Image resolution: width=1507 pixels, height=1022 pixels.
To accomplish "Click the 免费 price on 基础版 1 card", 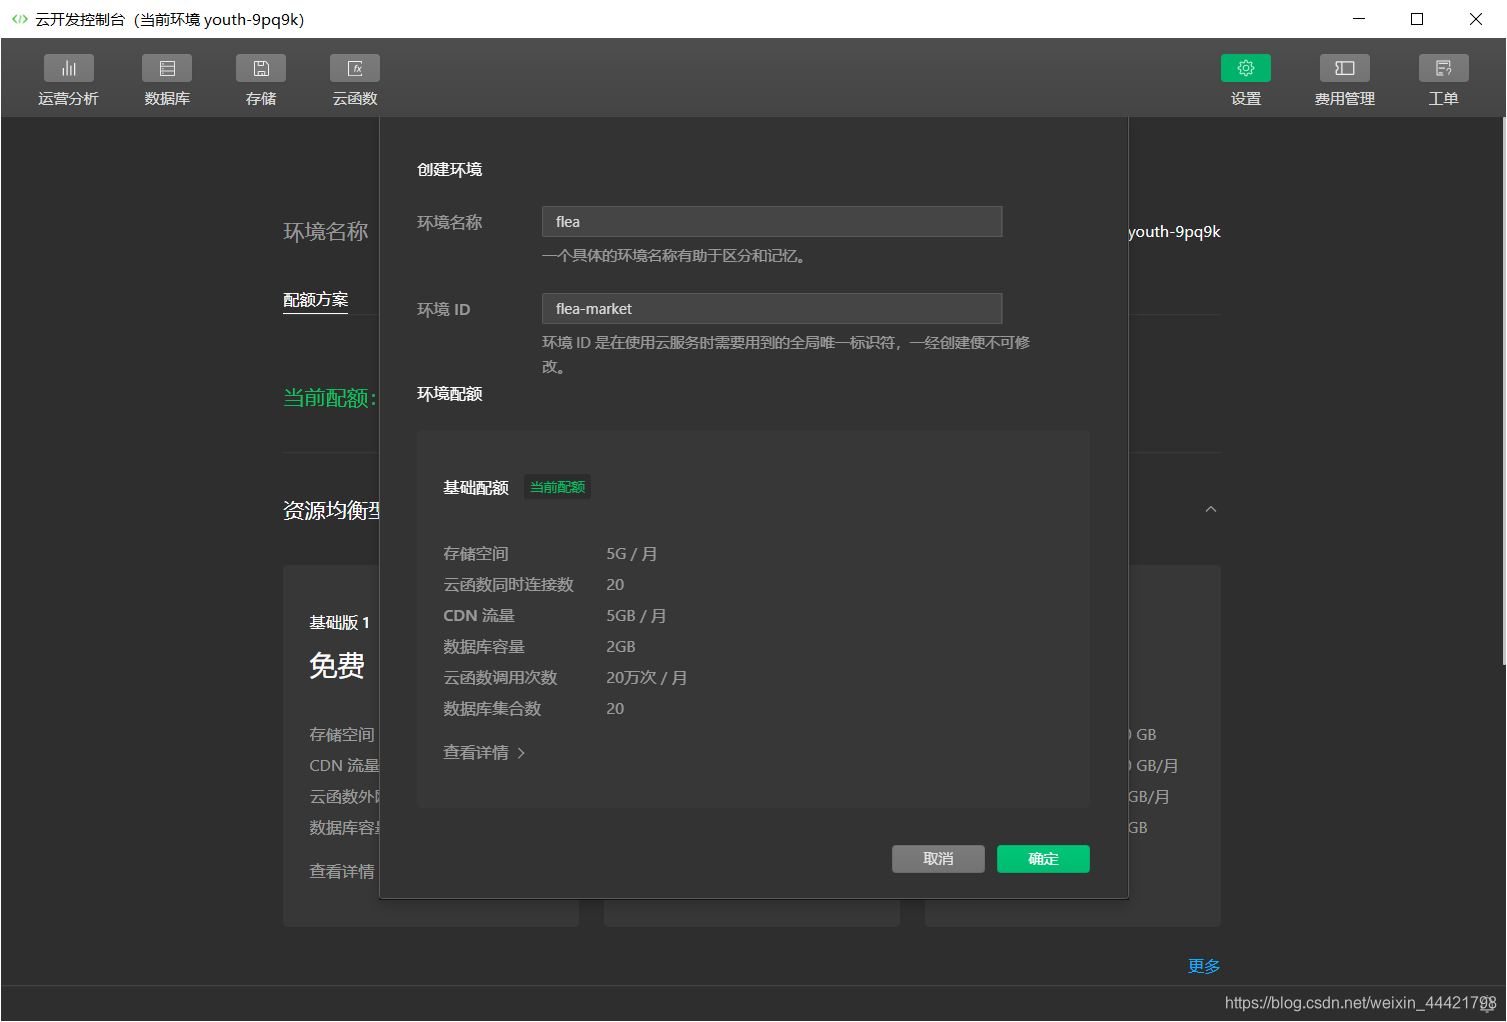I will click(337, 666).
